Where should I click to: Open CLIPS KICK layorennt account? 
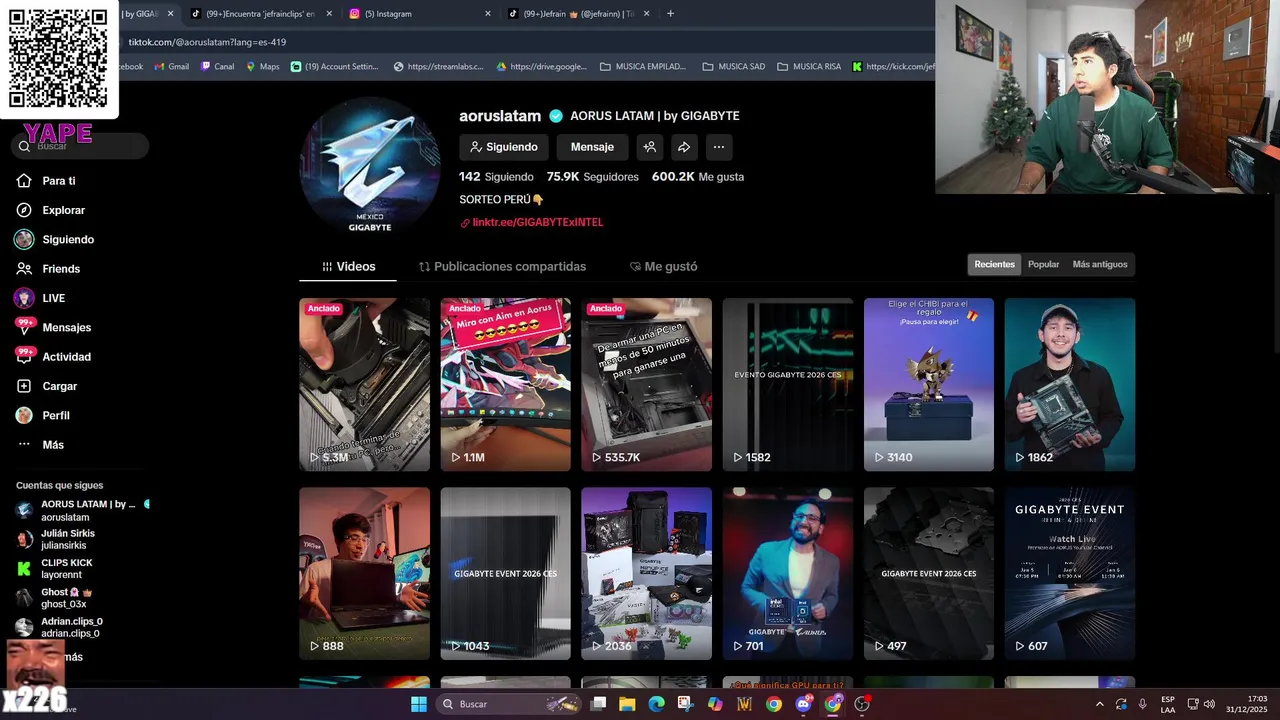point(68,569)
